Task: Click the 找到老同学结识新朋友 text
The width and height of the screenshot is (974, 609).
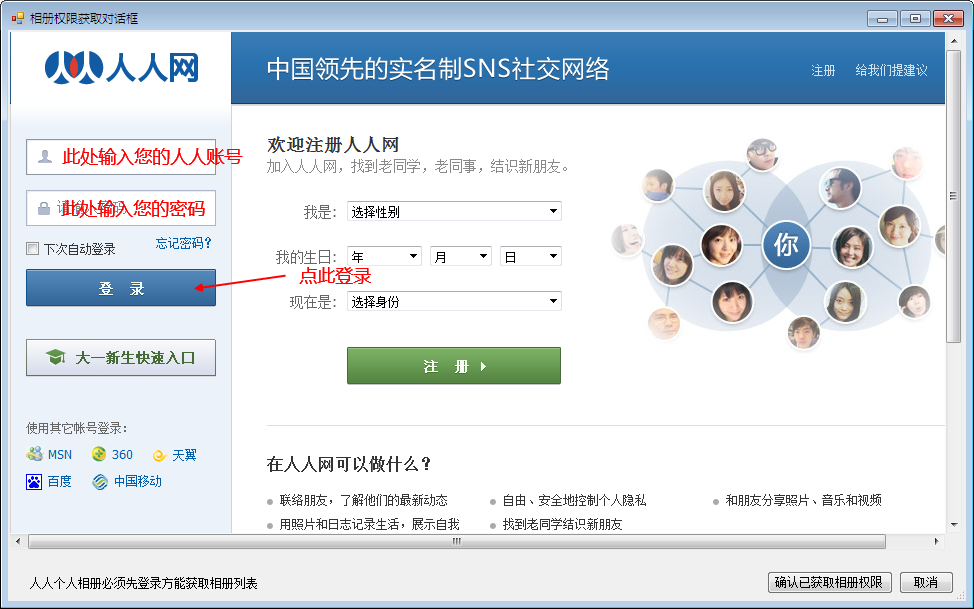Action: pos(562,524)
